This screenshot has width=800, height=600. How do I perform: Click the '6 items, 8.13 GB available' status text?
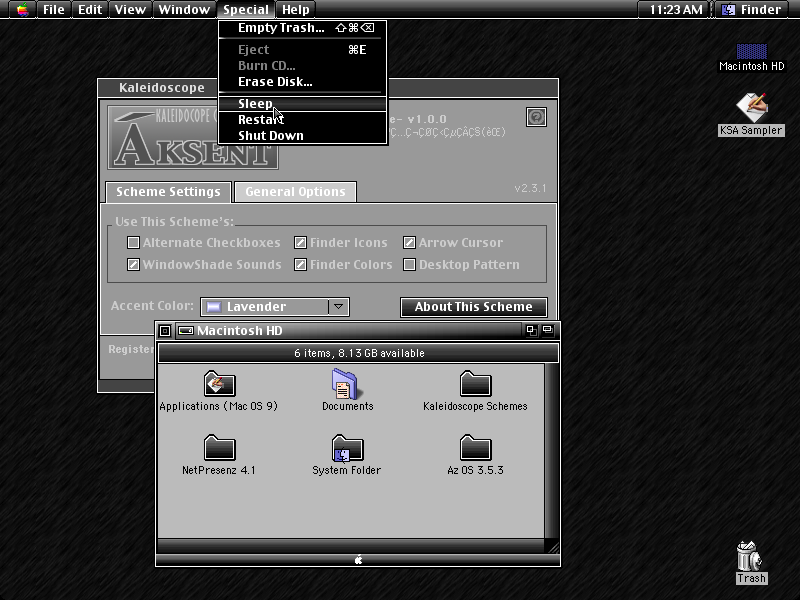(x=359, y=353)
